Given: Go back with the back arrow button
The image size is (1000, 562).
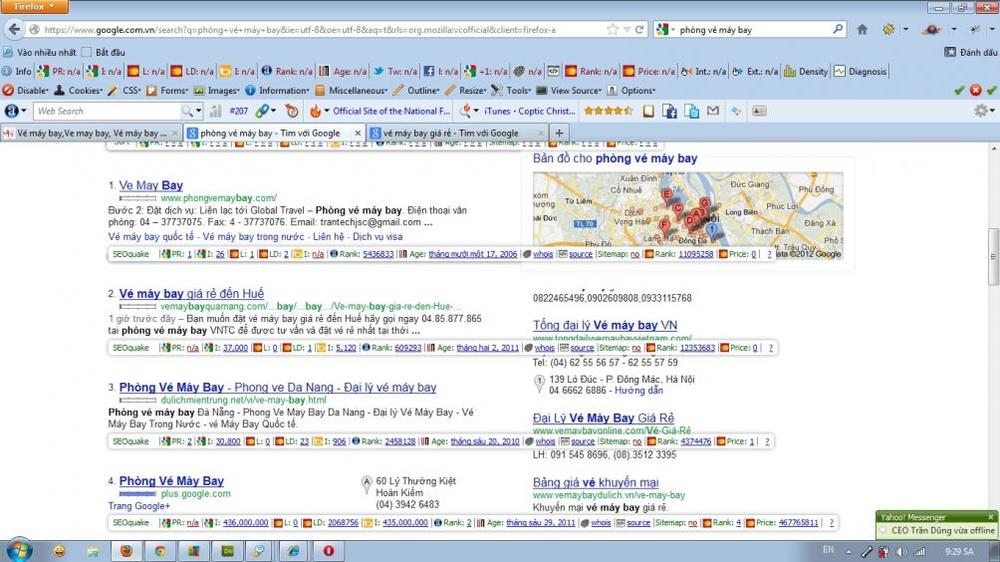Looking at the screenshot, I should [15, 29].
